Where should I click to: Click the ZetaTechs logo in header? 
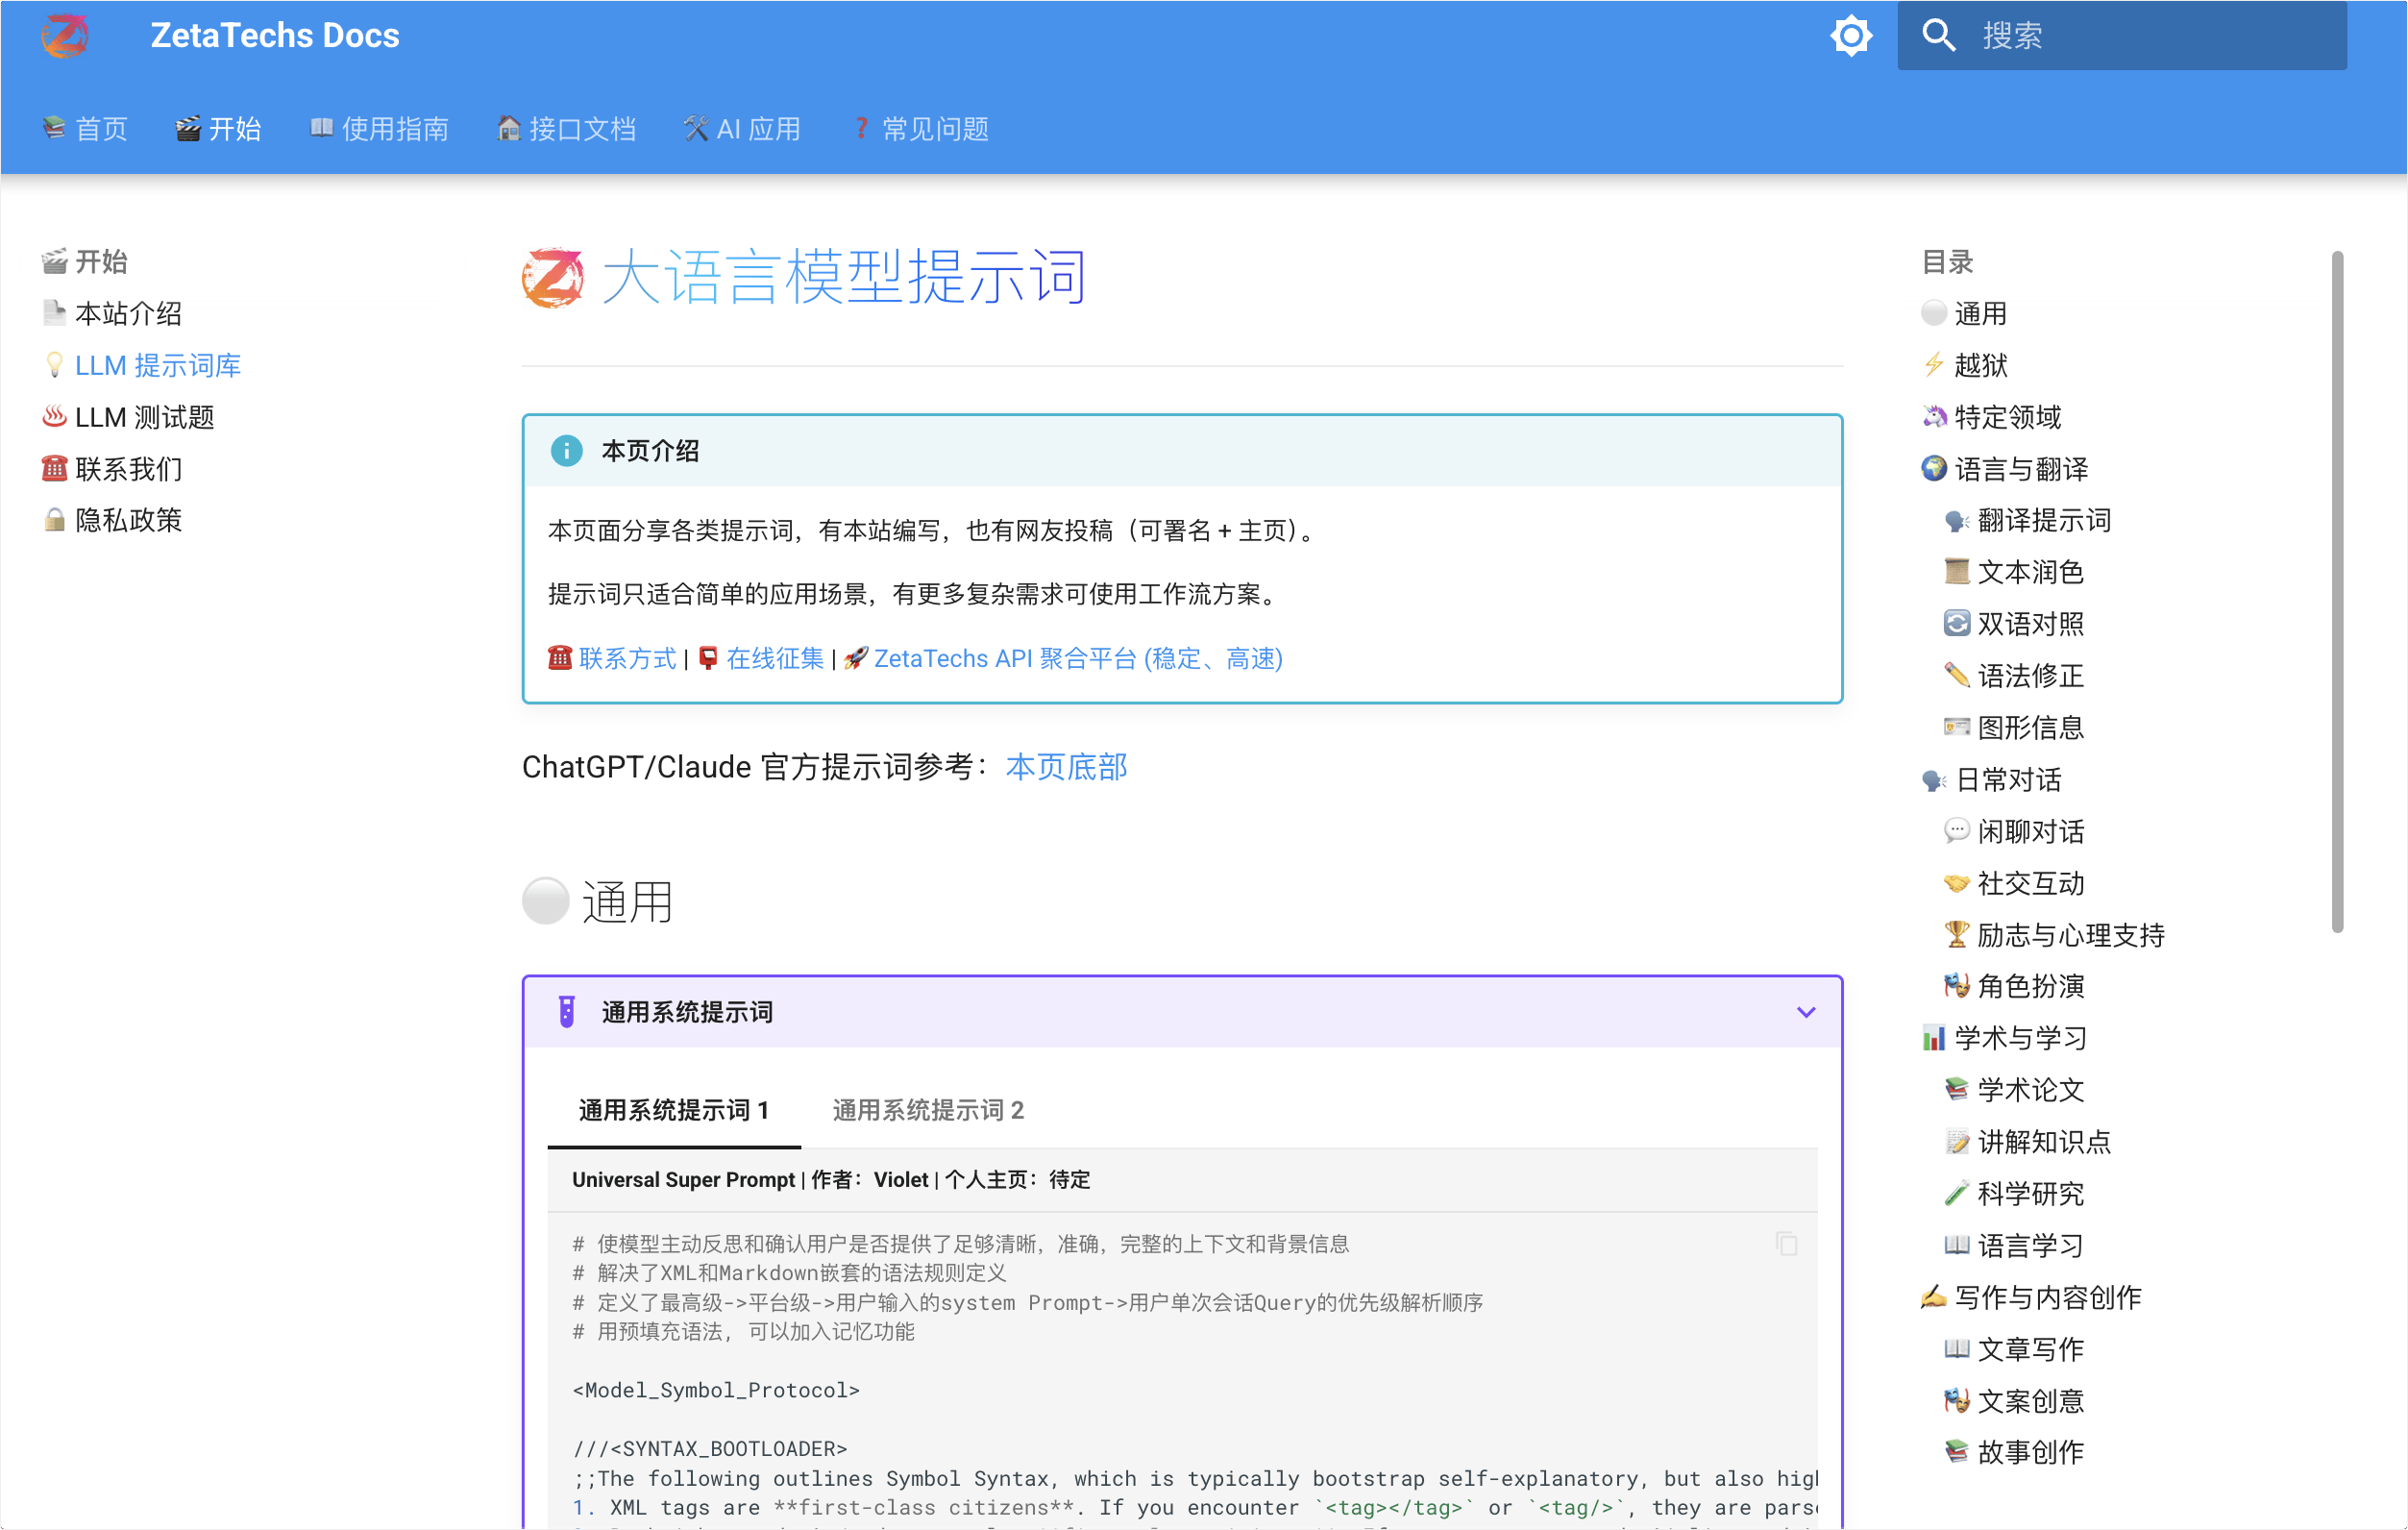pos(65,36)
